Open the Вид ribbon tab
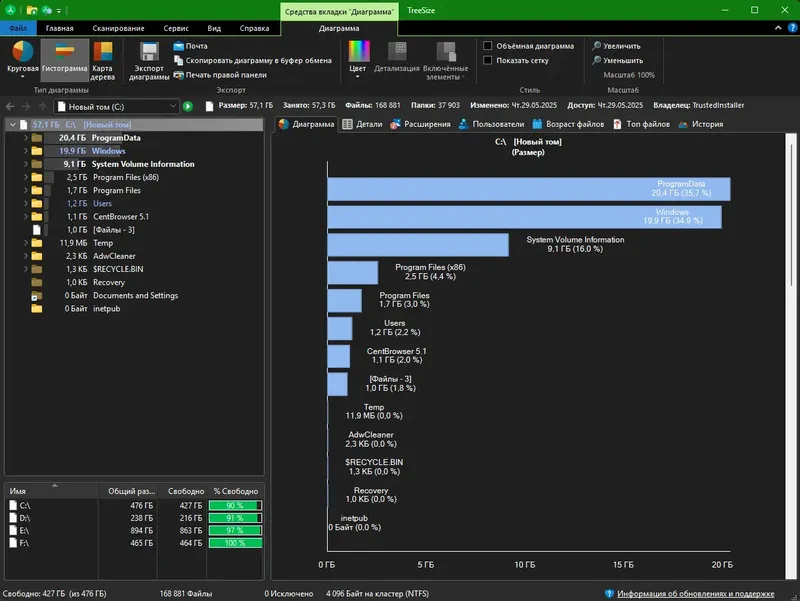 click(x=214, y=28)
